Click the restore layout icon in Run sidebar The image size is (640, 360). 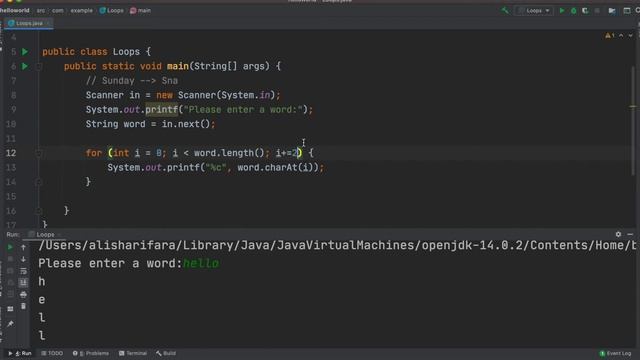point(10,309)
